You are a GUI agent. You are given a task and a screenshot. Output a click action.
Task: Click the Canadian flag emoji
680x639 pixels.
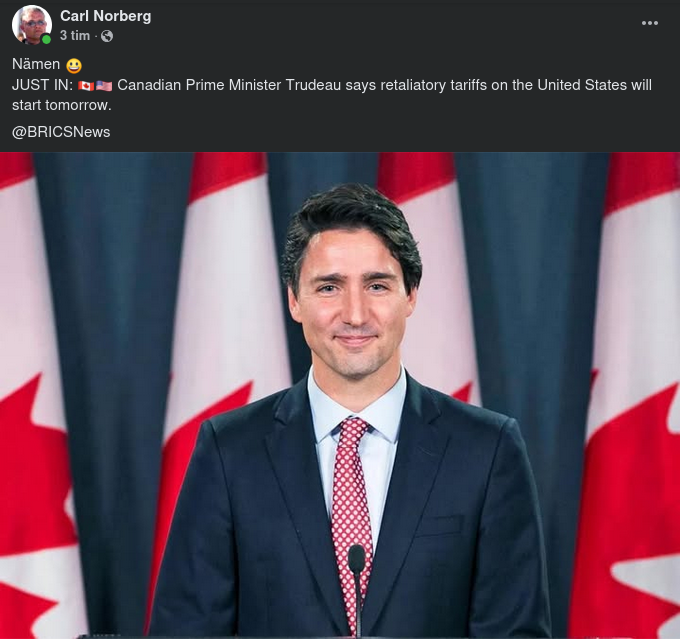click(x=85, y=85)
